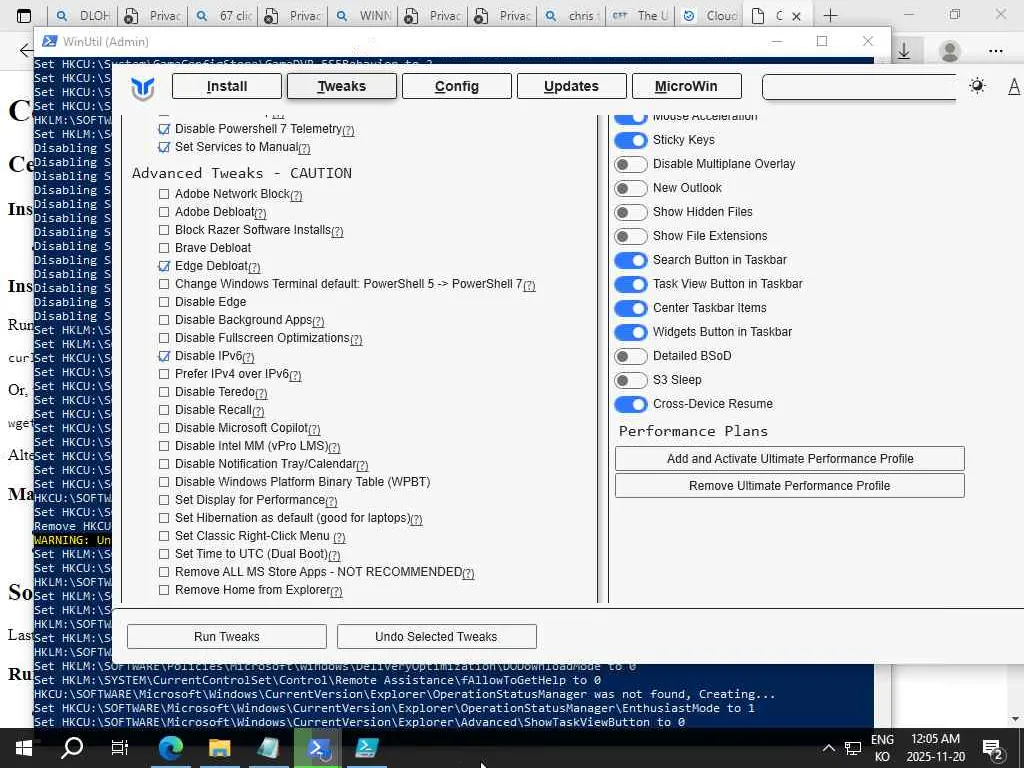Open the font scaling A icon
This screenshot has width=1024, height=768.
[1014, 86]
